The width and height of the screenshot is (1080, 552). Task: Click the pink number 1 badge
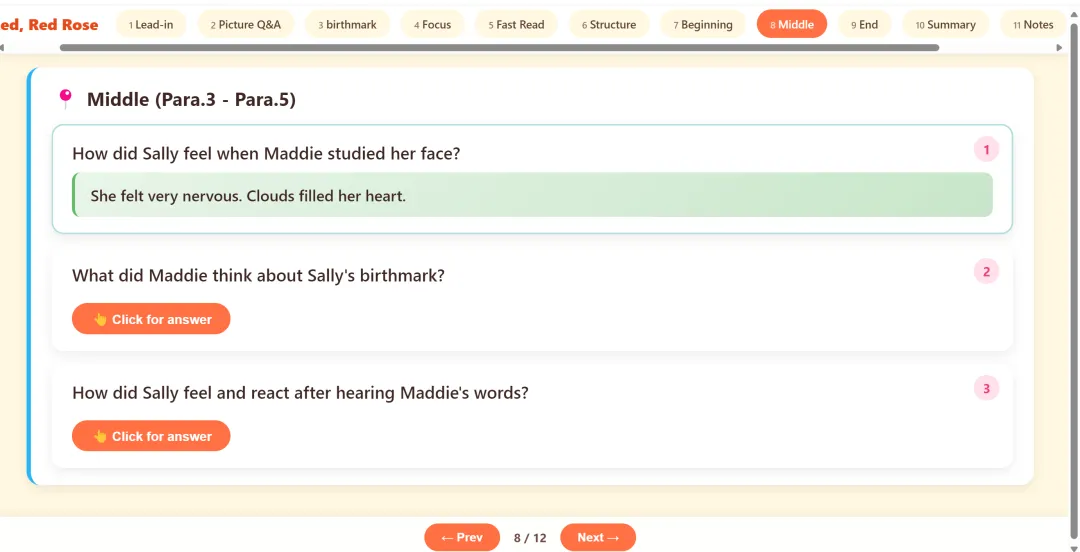click(986, 150)
